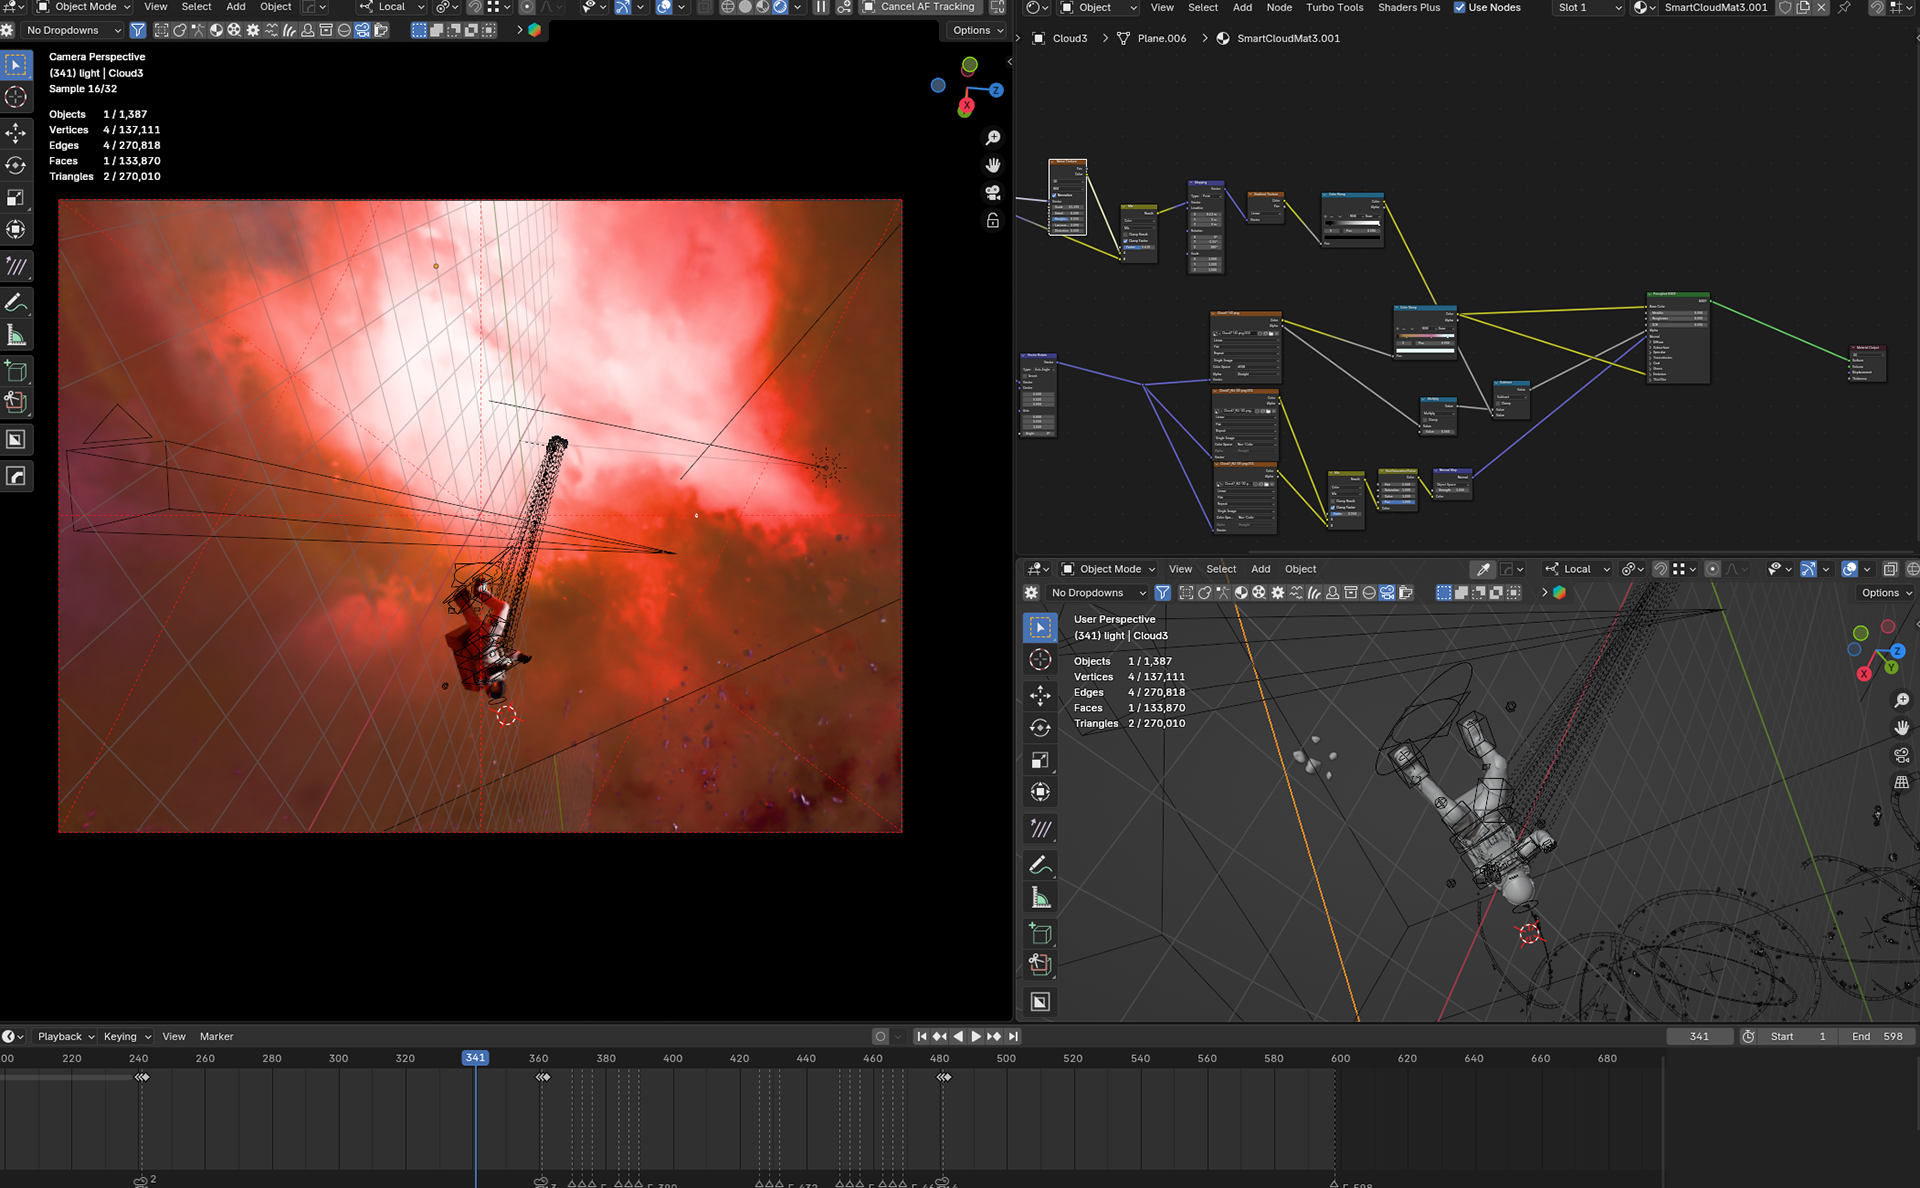Open Turbo Tools menu in node editor
The image size is (1920, 1188).
coord(1334,7)
